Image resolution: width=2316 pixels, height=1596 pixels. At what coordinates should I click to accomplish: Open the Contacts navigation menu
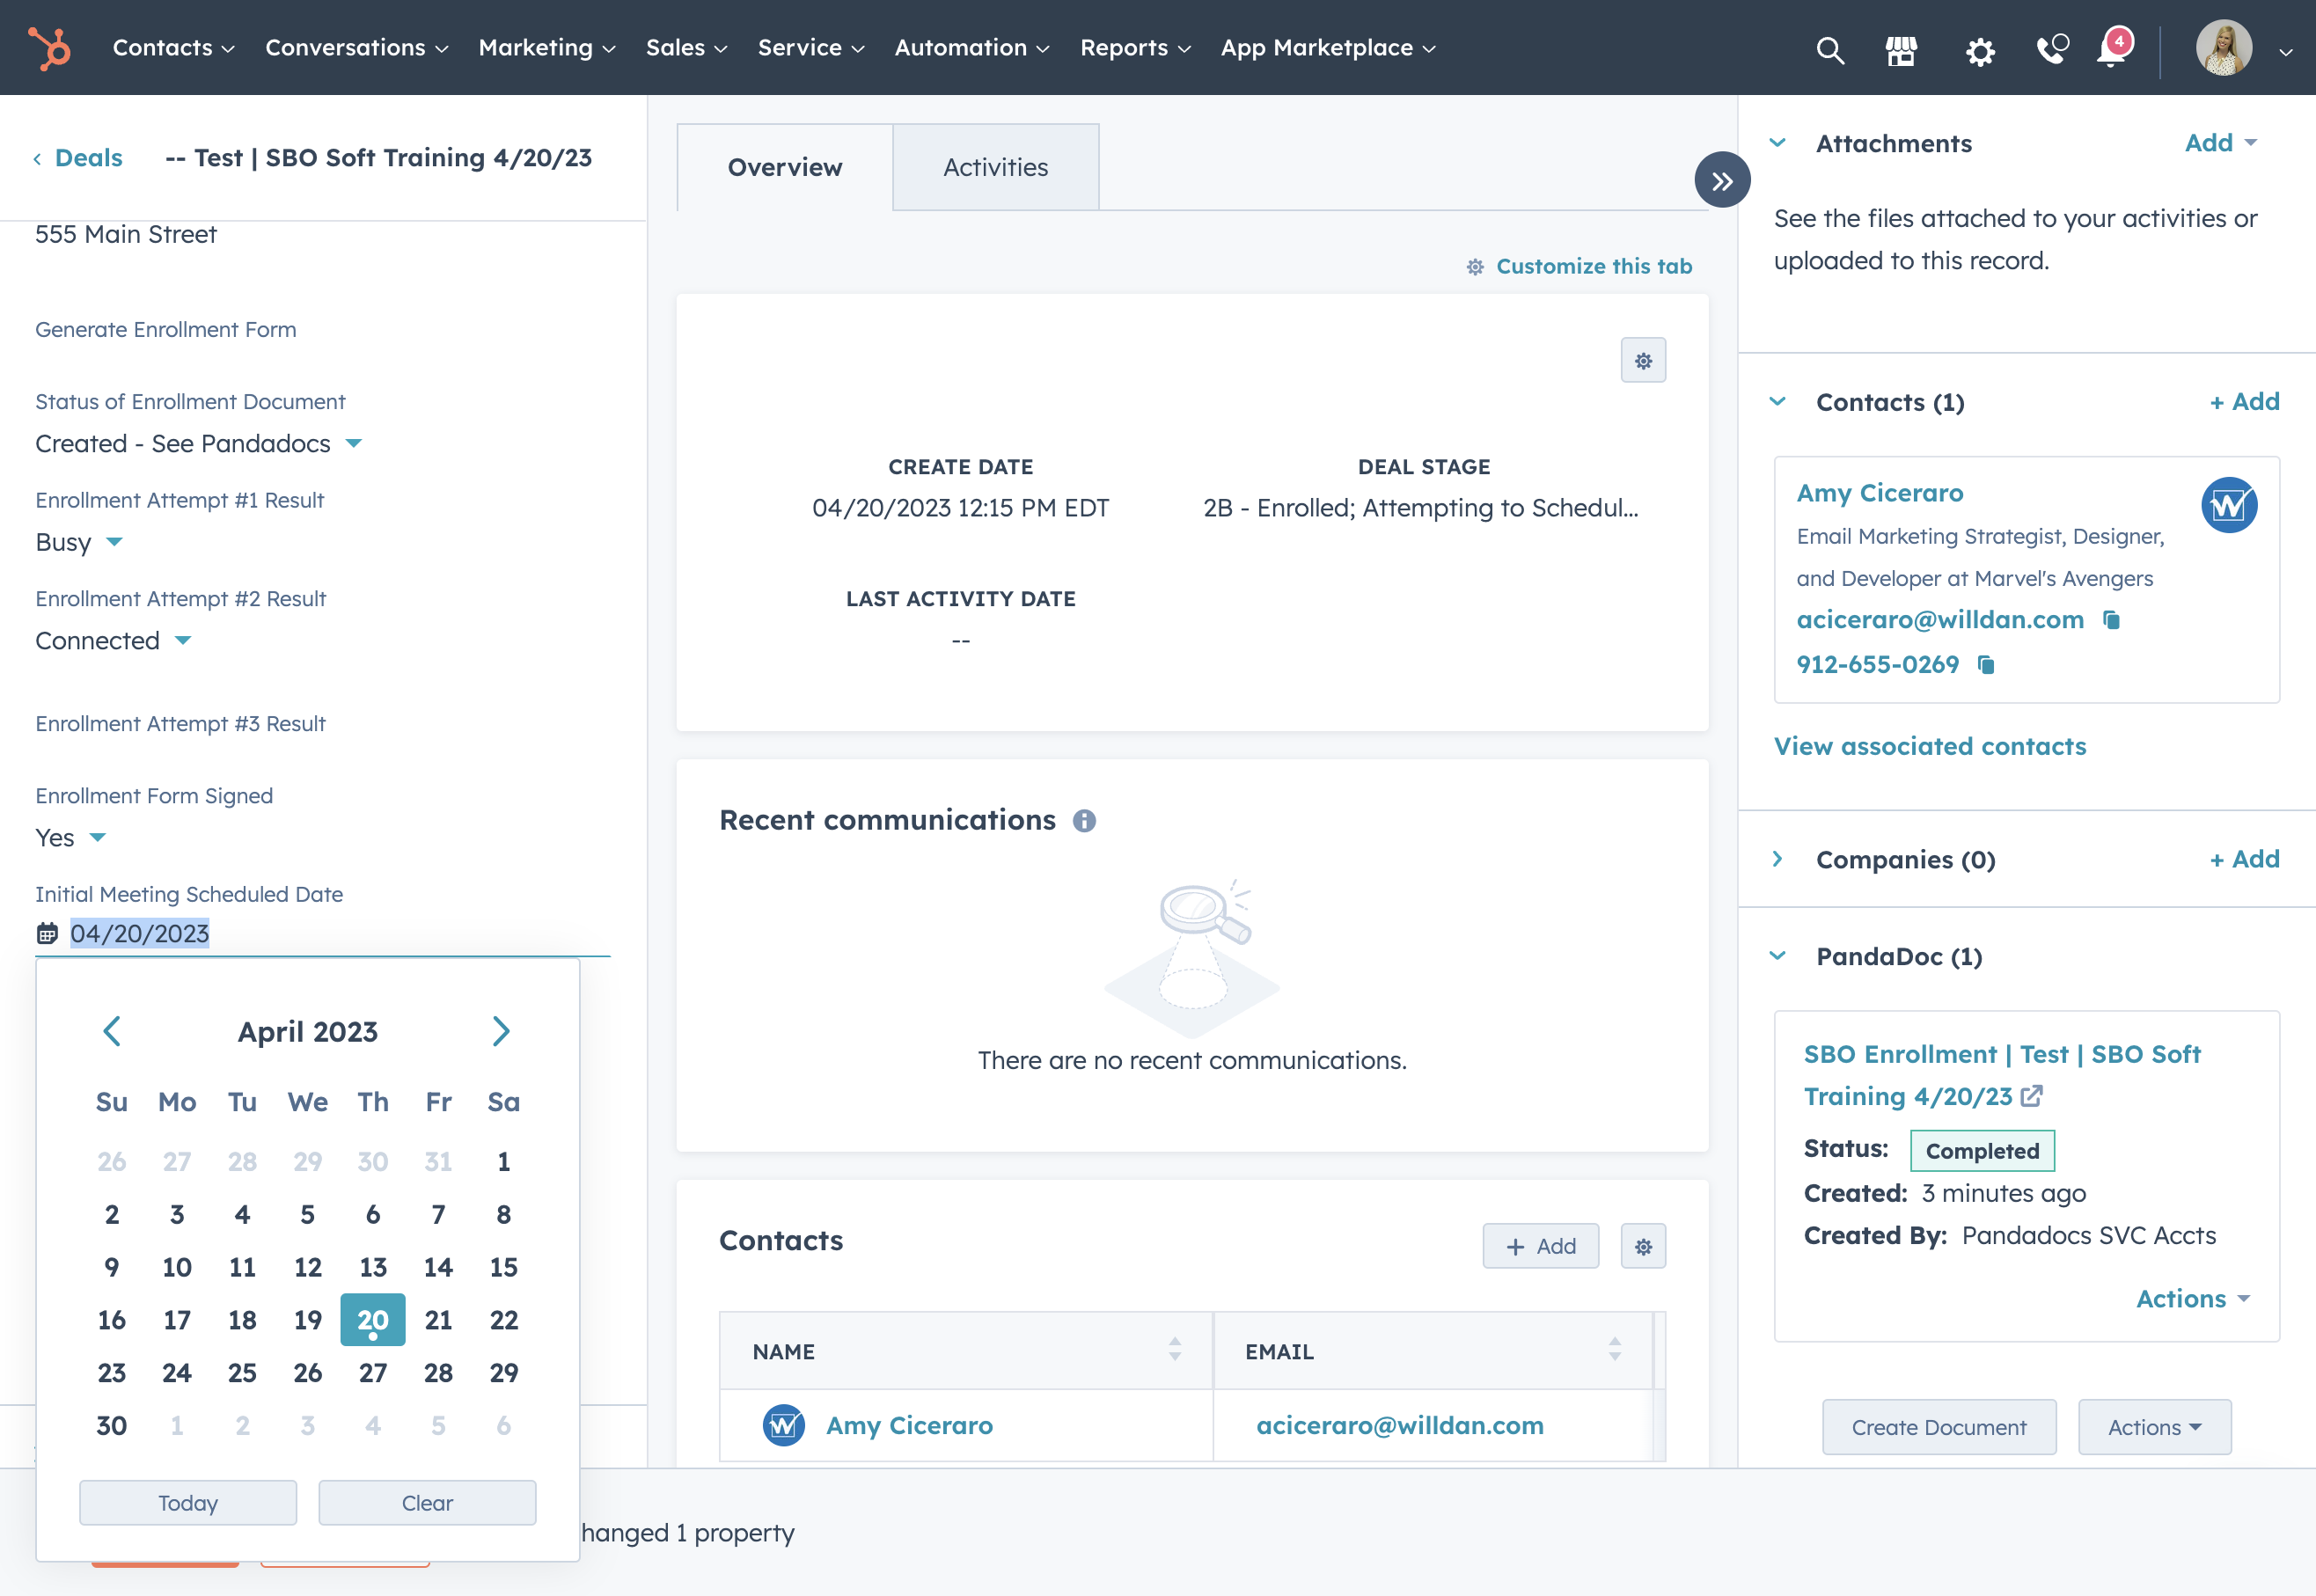tap(173, 48)
